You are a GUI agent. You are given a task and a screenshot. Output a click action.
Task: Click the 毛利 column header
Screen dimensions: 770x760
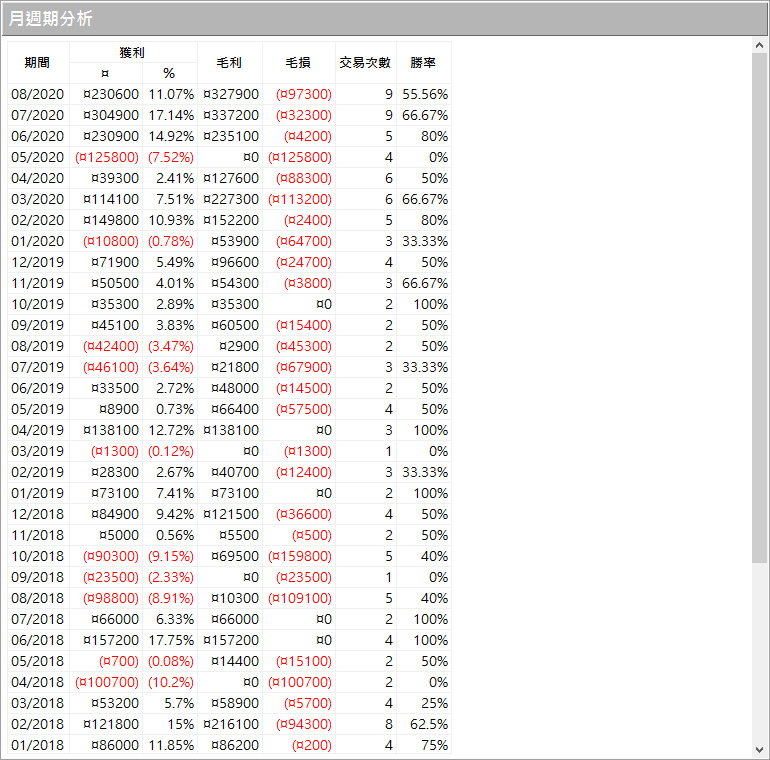229,62
